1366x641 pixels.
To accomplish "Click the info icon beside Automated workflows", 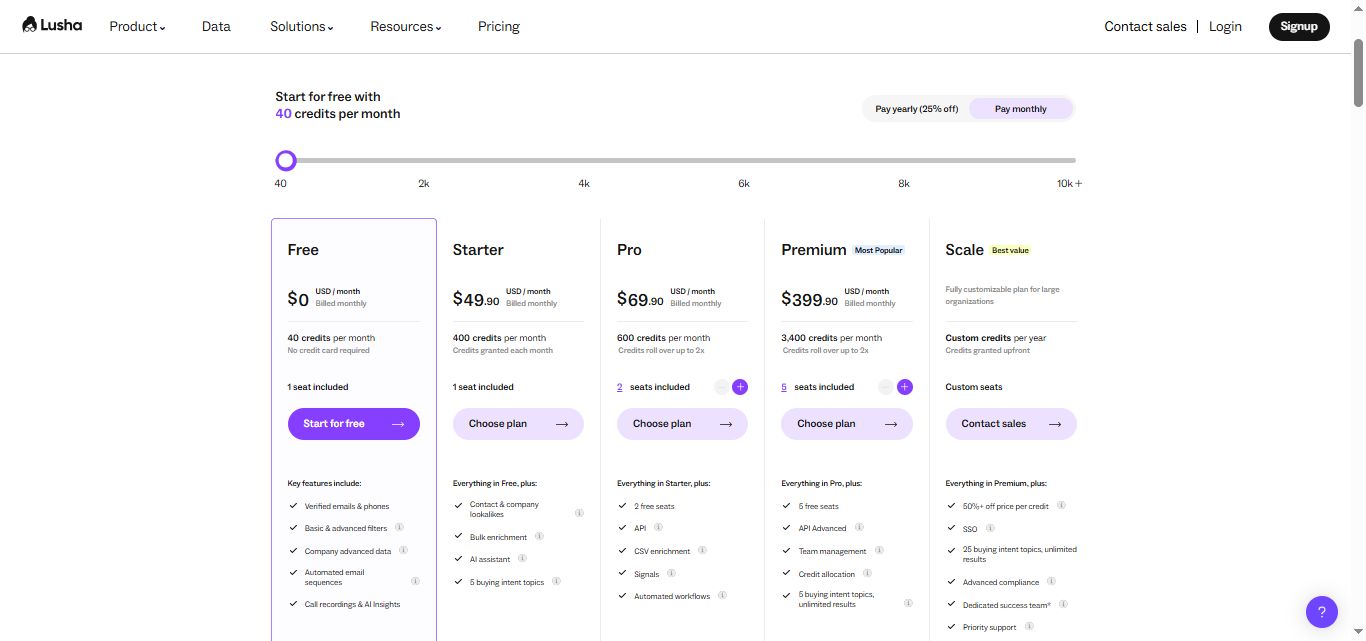I will coord(721,596).
